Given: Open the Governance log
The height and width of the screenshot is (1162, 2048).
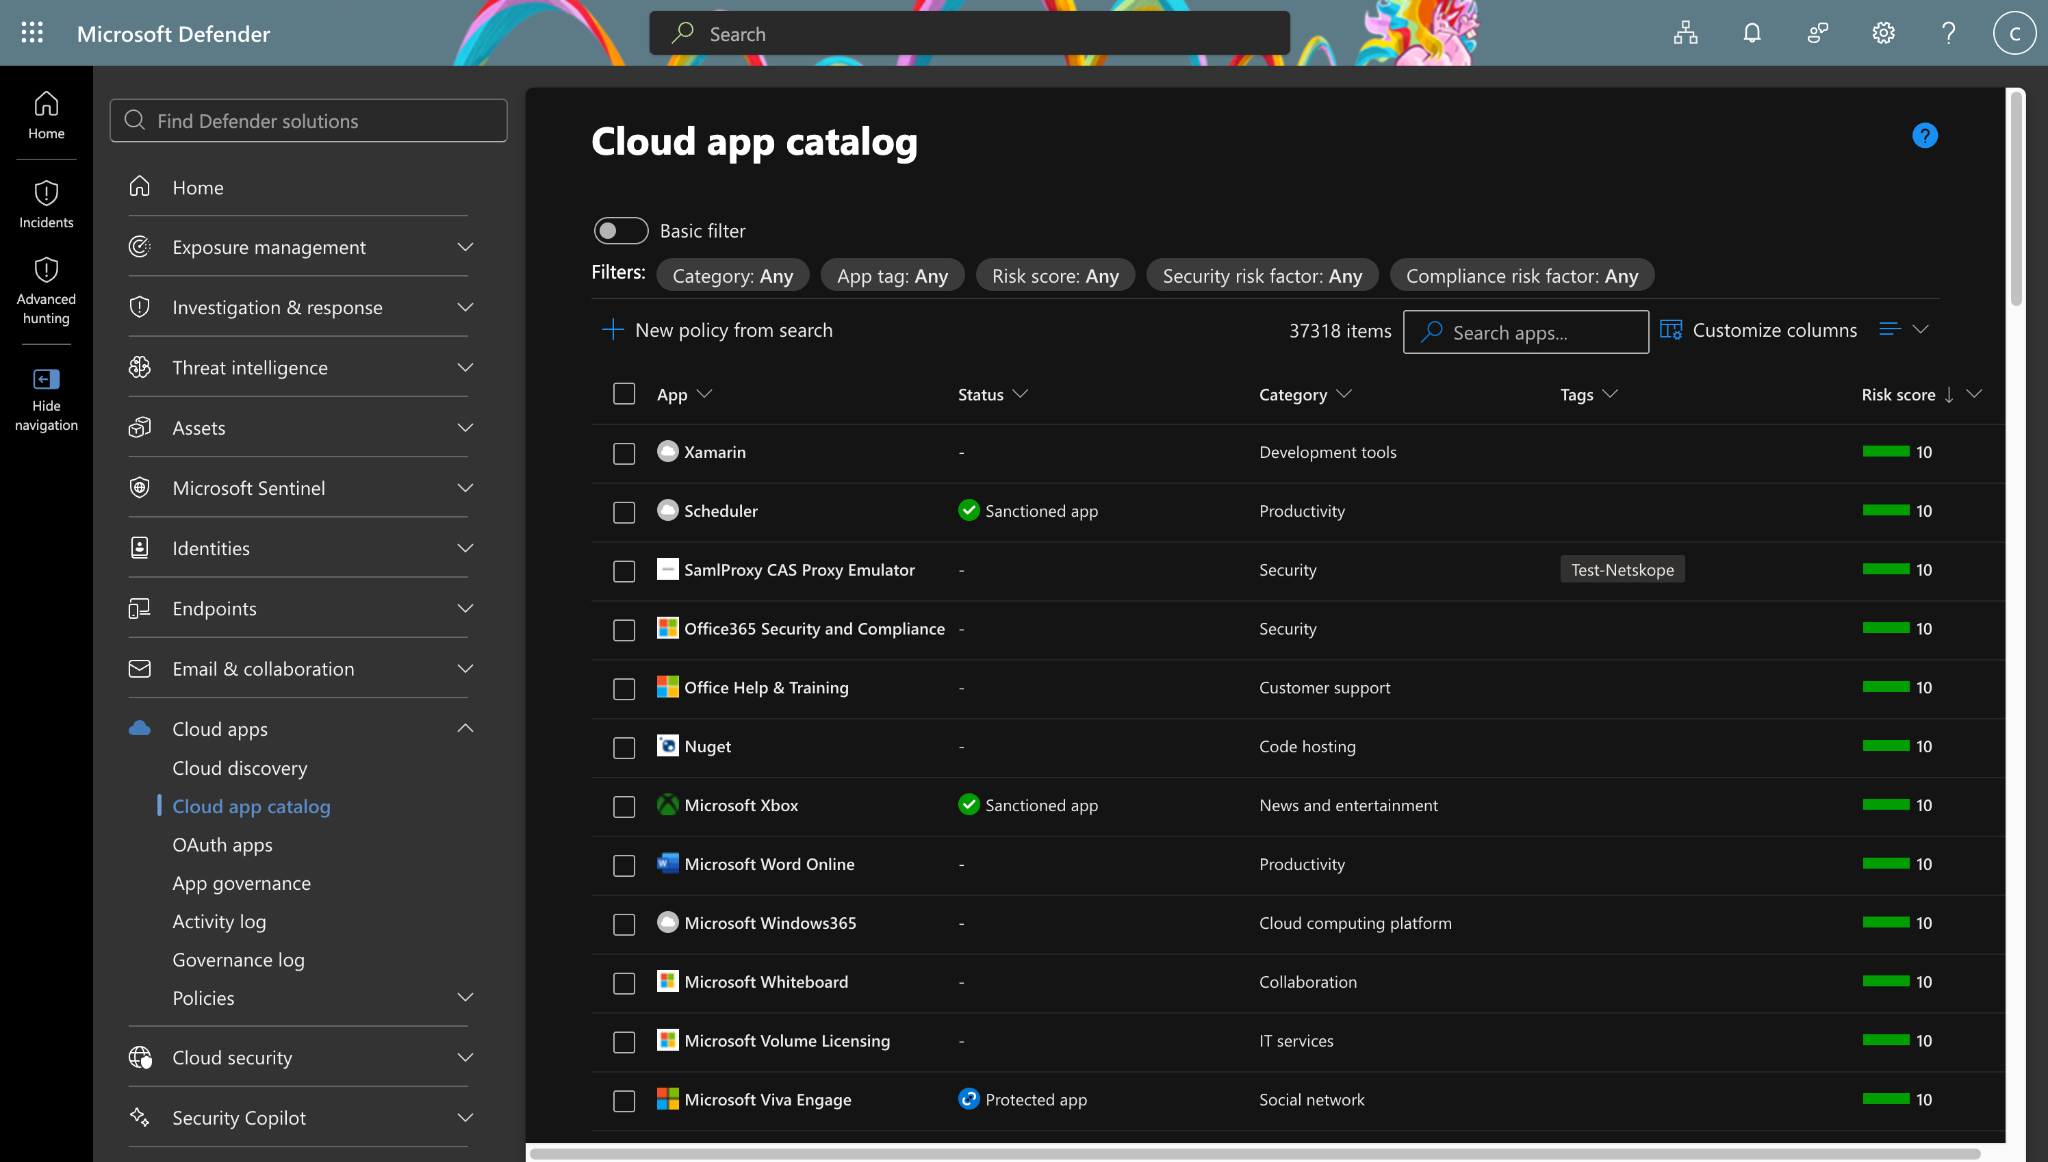Looking at the screenshot, I should coord(238,959).
